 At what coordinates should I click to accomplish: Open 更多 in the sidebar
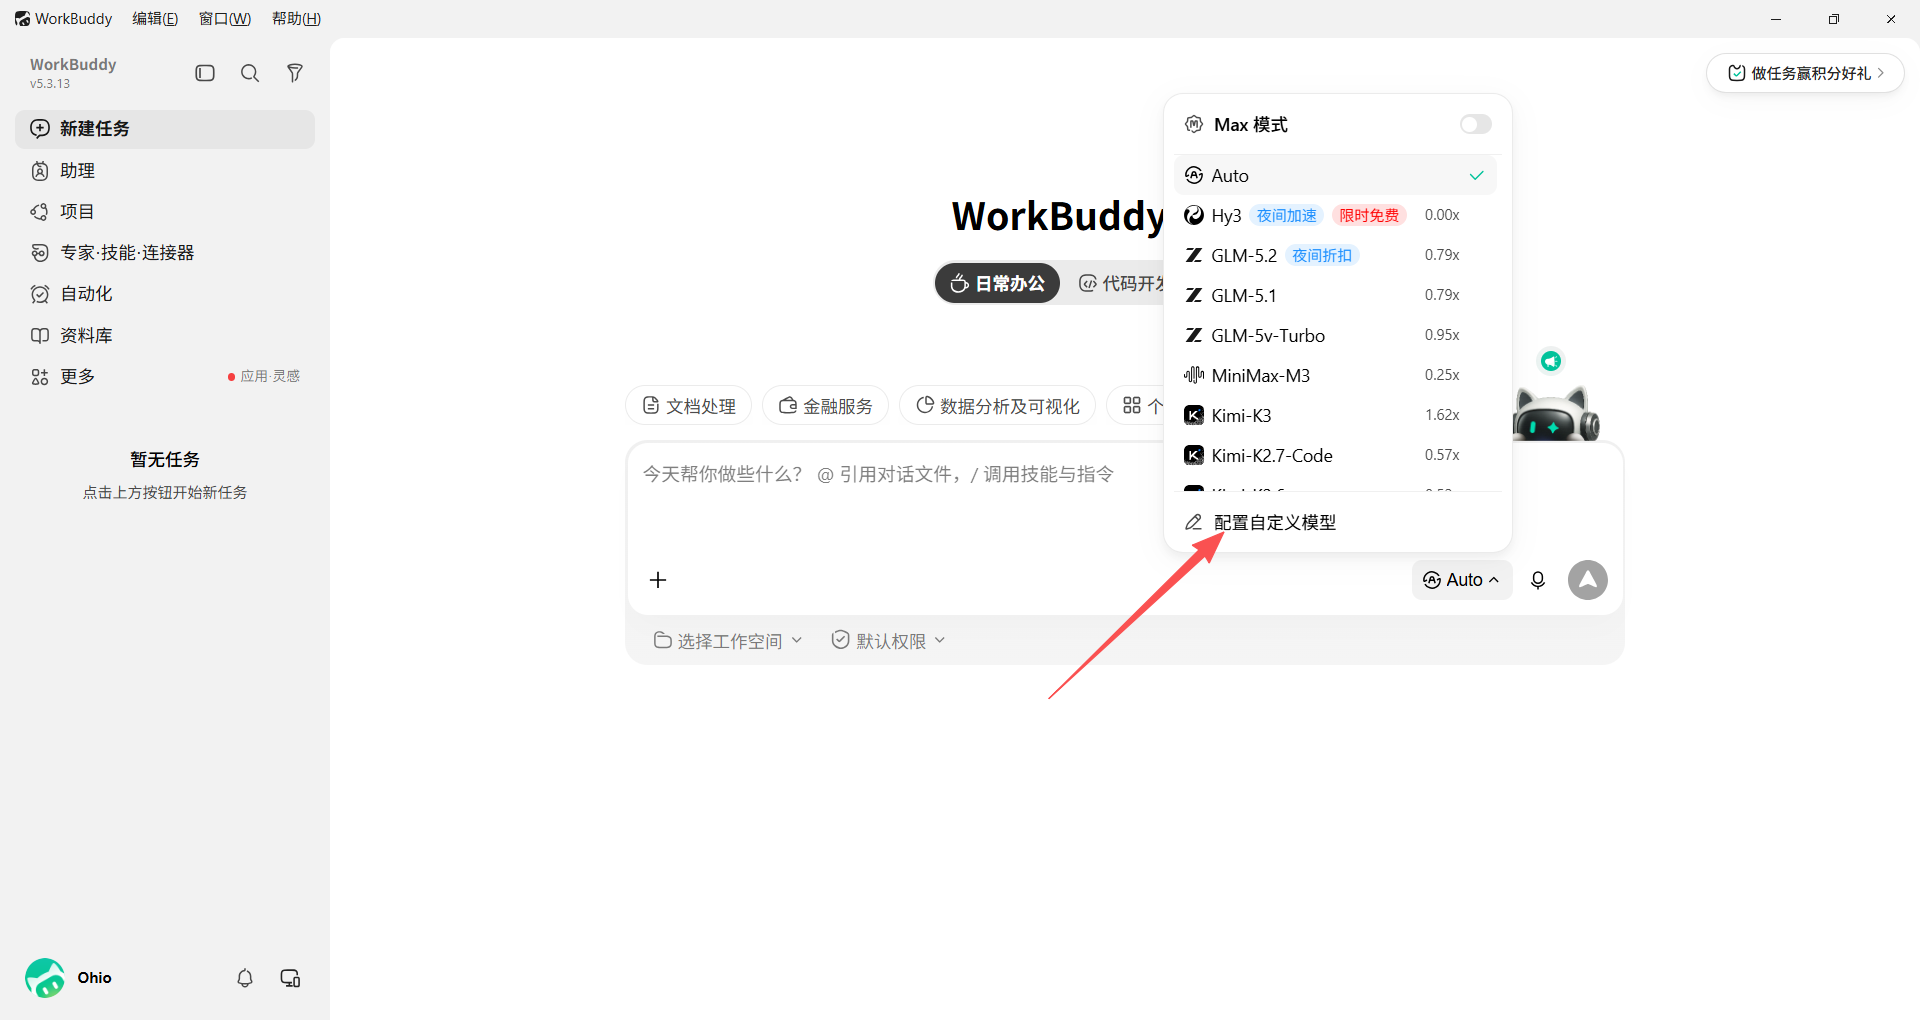tap(165, 377)
